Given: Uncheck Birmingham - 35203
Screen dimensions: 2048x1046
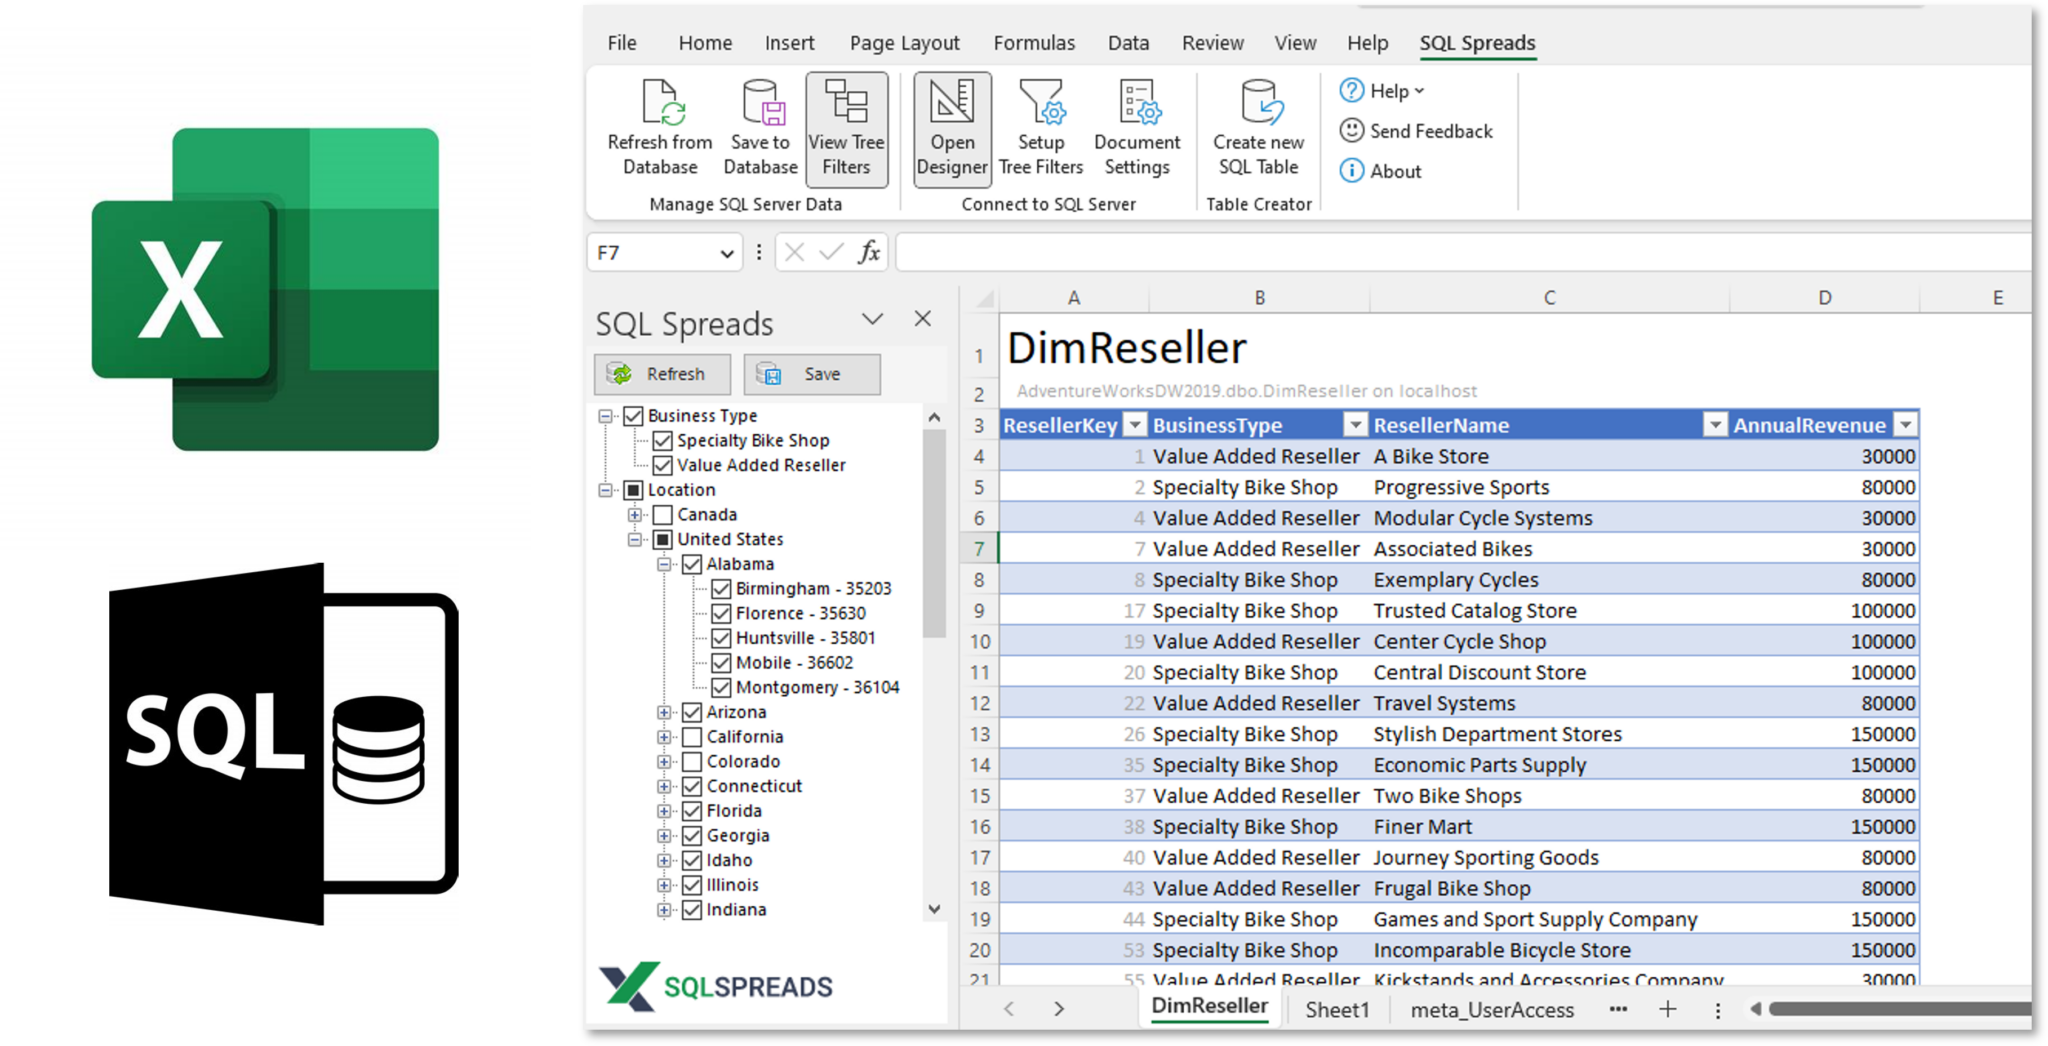Looking at the screenshot, I should (x=721, y=589).
